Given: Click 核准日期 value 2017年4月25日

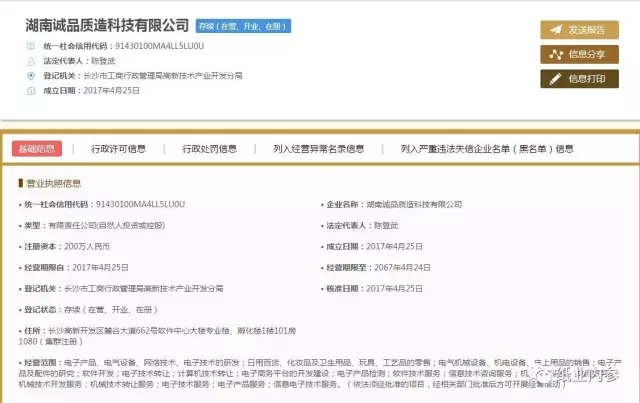Looking at the screenshot, I should click(x=394, y=289).
